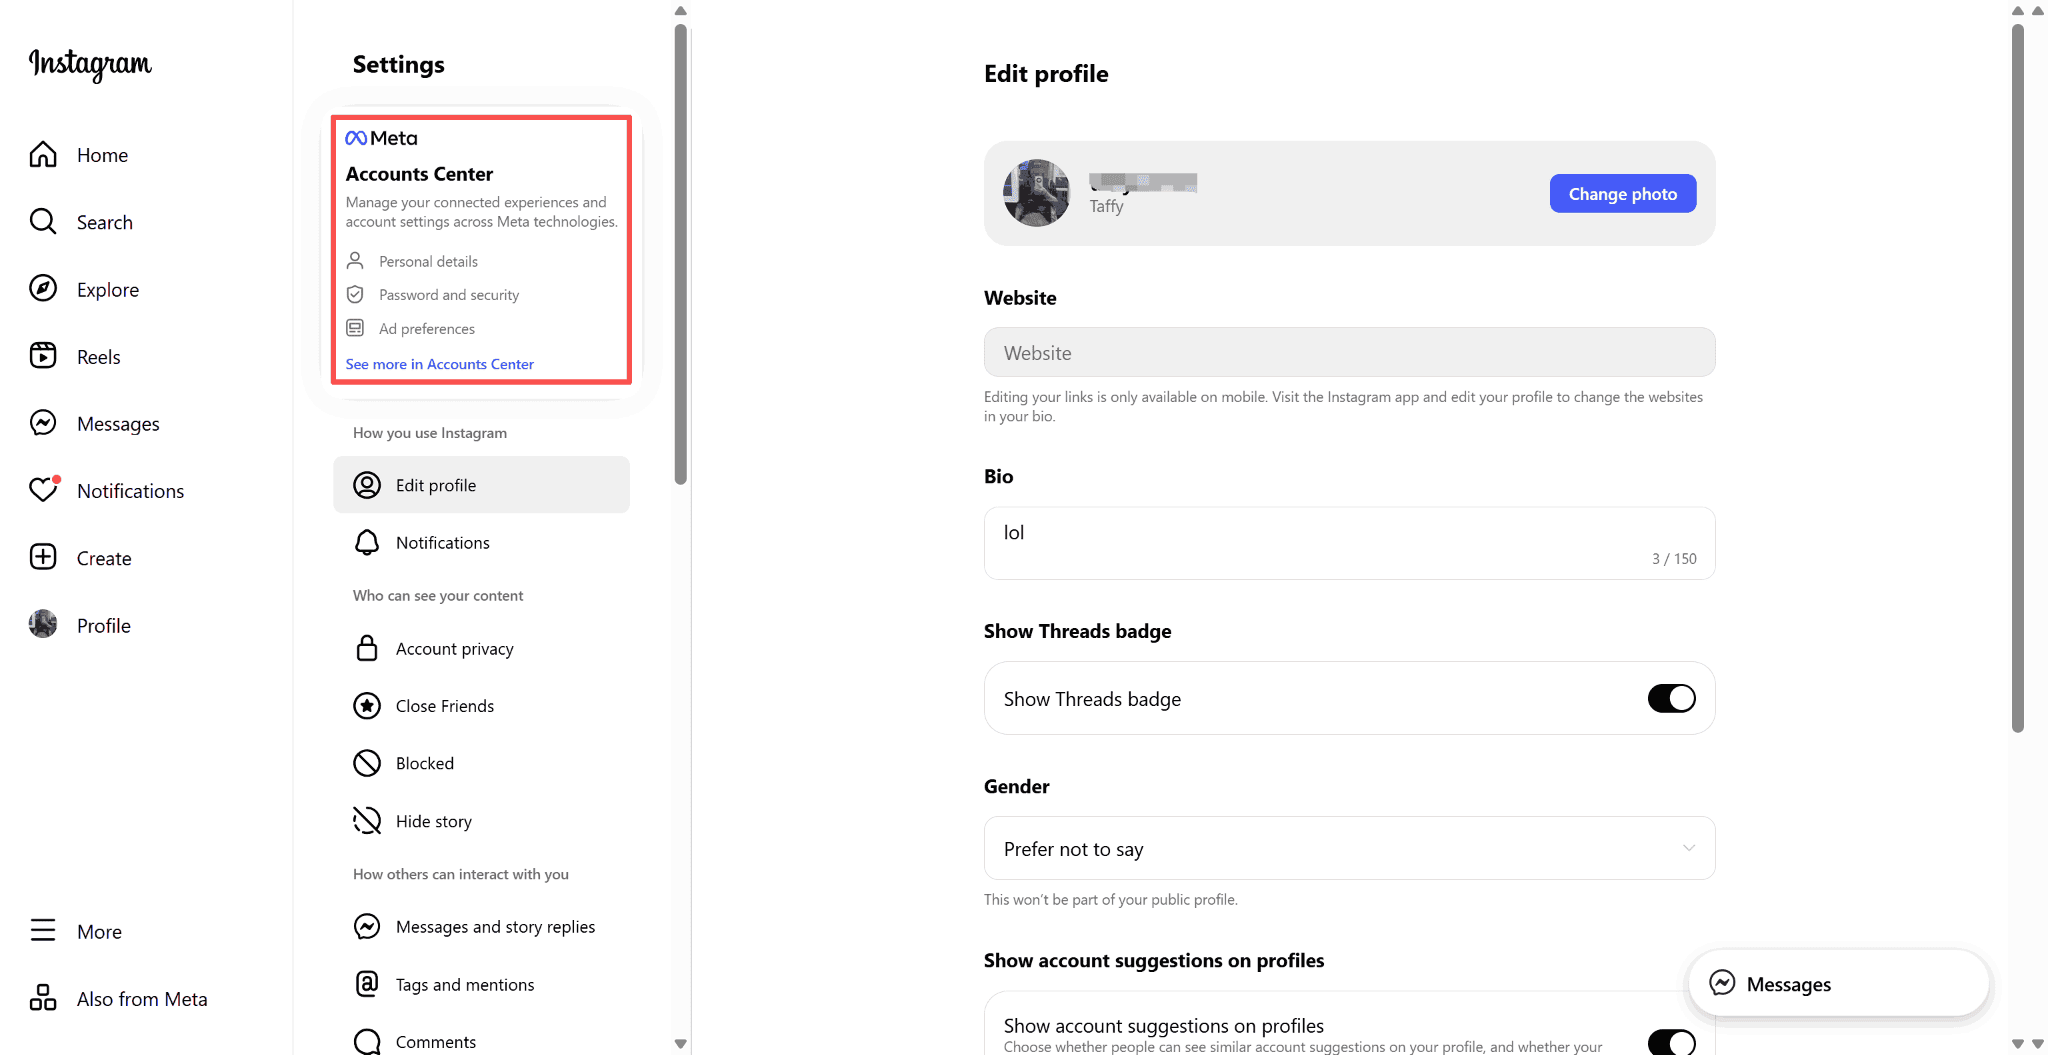Open the Search magnifier icon
The width and height of the screenshot is (2048, 1055).
pos(43,221)
